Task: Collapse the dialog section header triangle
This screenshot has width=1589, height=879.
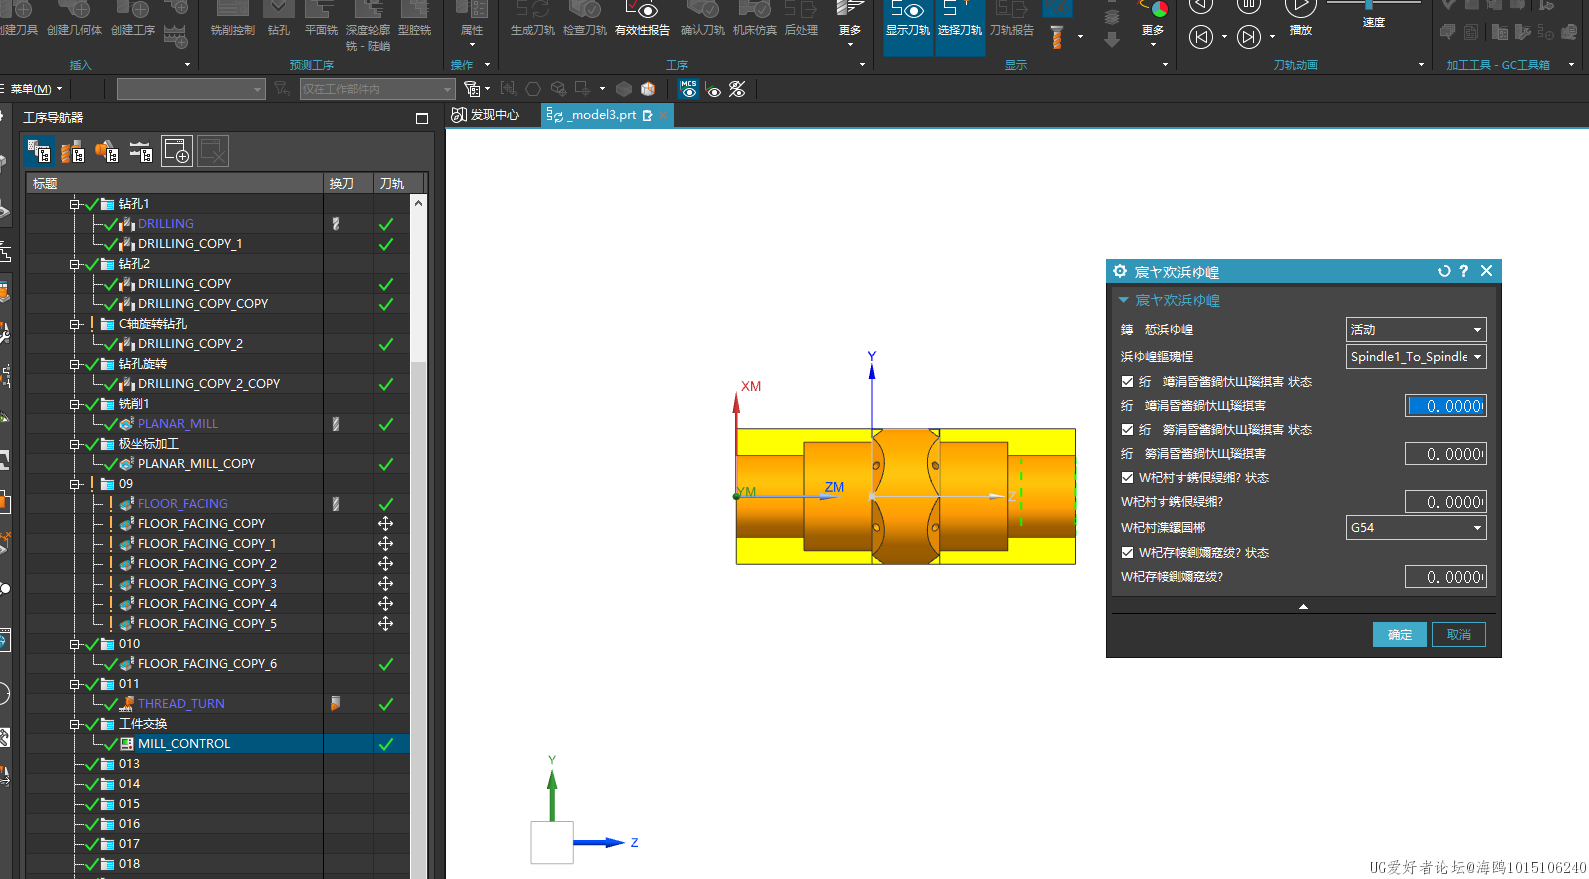Action: tap(1123, 300)
